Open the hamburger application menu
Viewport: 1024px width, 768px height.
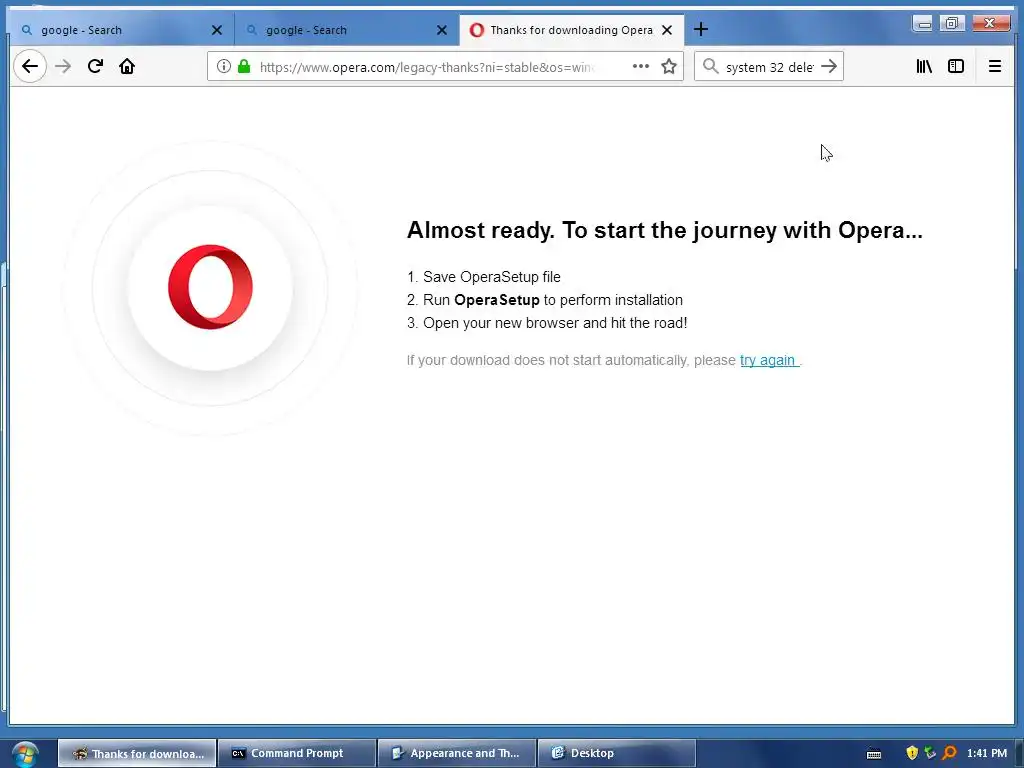click(x=995, y=66)
